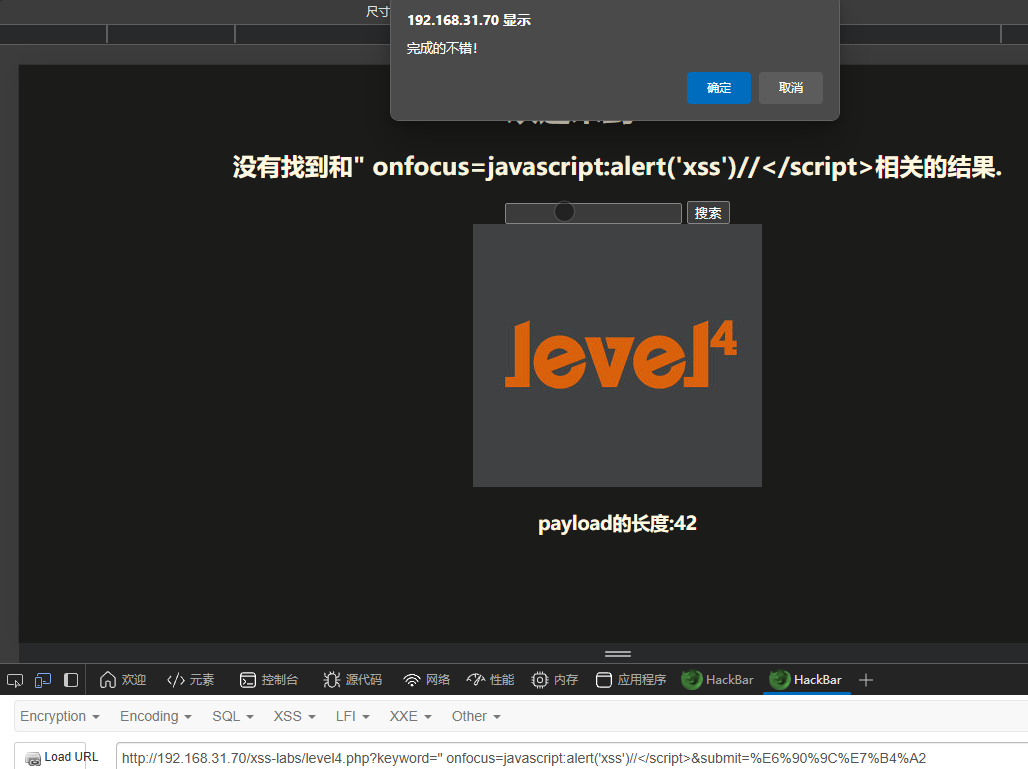
Task: Switch to the first HackBar tab
Action: tap(717, 680)
